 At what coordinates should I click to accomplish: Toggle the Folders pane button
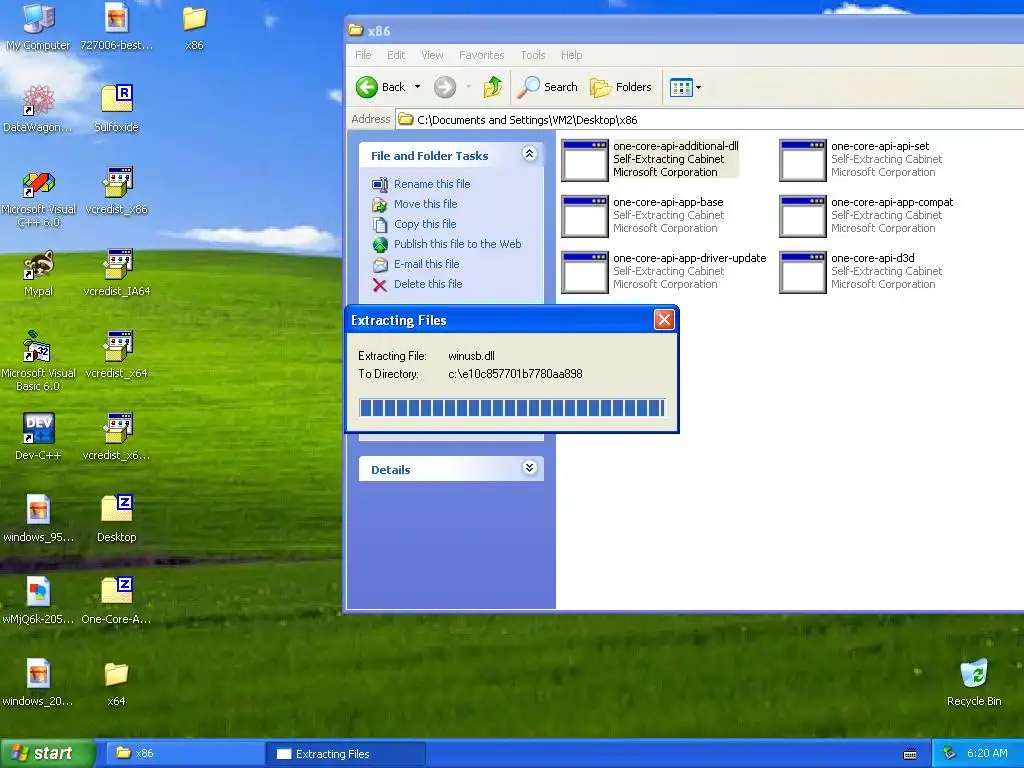tap(620, 87)
